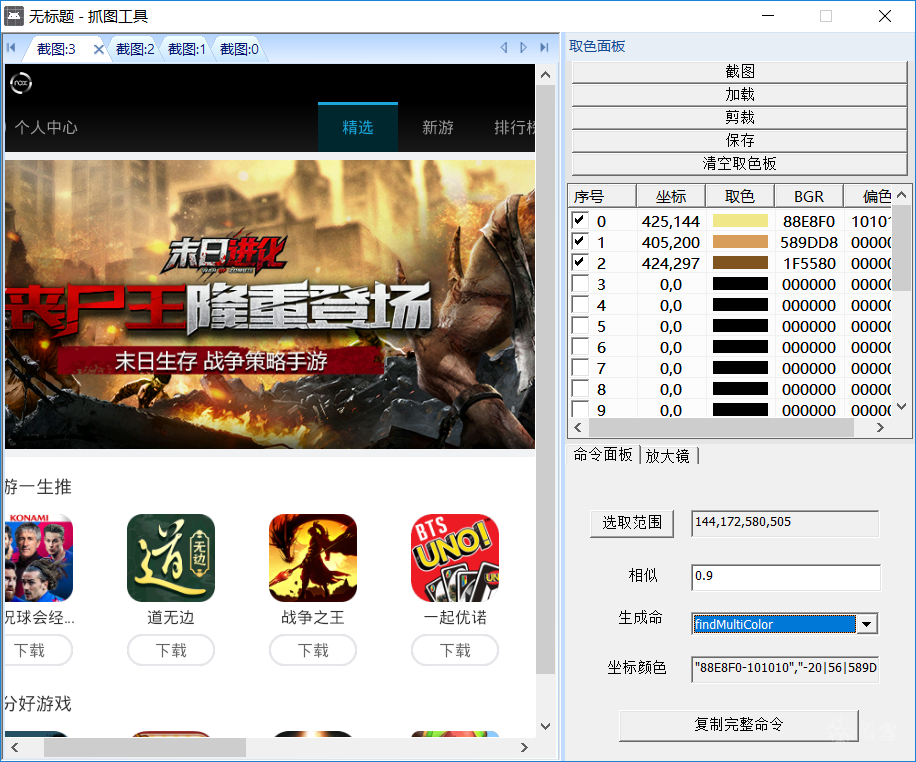Click the 相似 similarity field 0.9
Viewport: 916px width, 762px height.
point(785,577)
